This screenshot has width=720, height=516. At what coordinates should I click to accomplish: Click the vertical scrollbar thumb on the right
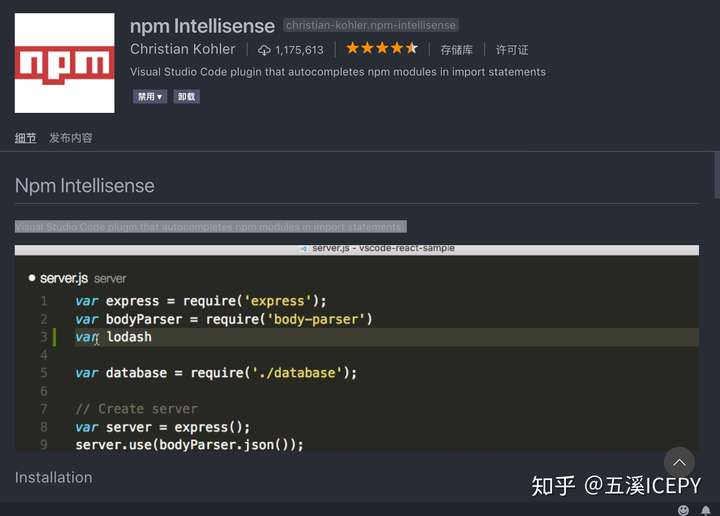(x=717, y=175)
